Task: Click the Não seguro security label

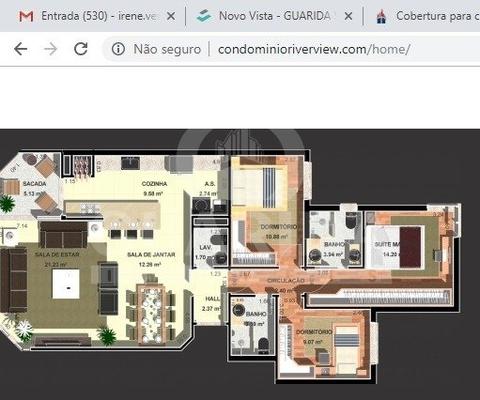Action: pyautogui.click(x=167, y=49)
